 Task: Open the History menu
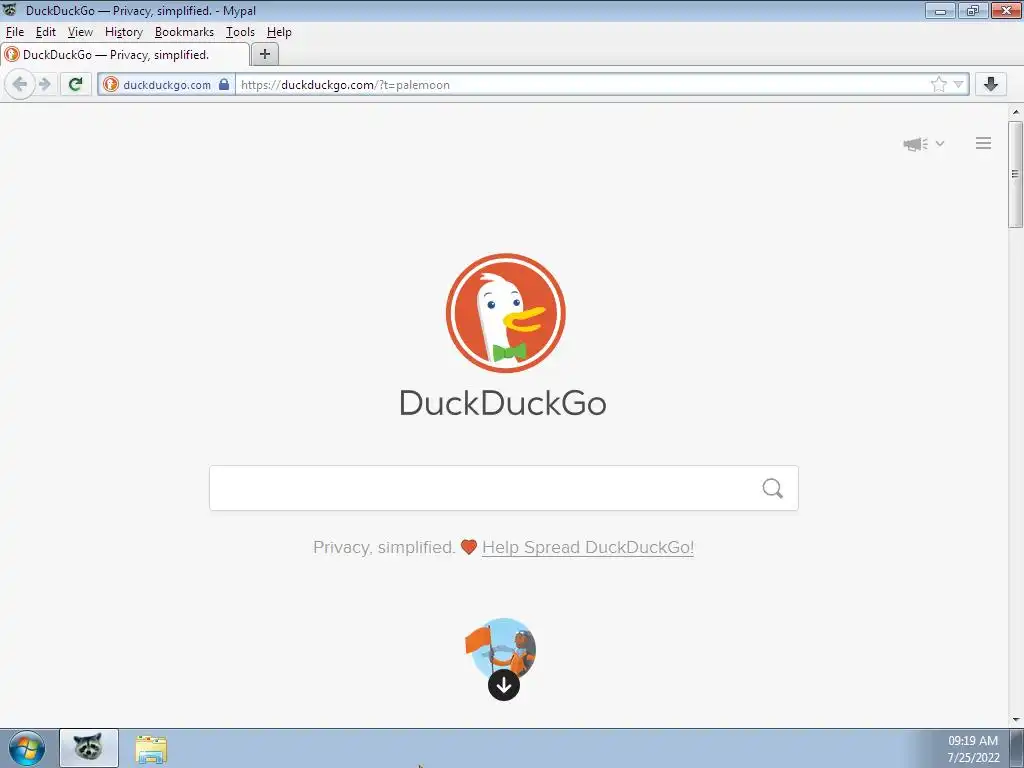[123, 32]
